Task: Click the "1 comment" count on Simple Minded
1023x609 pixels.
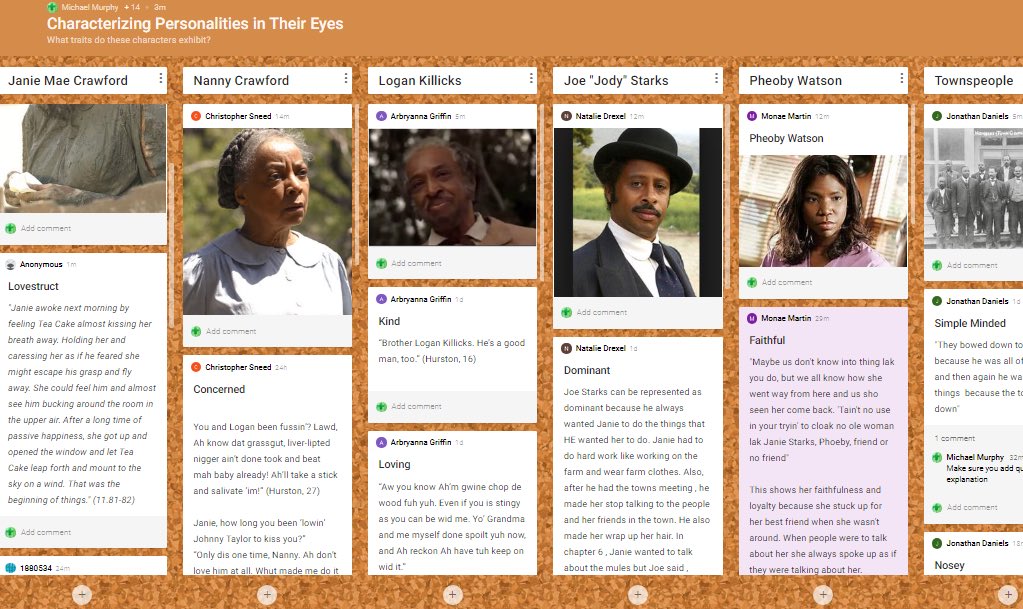Action: (954, 439)
